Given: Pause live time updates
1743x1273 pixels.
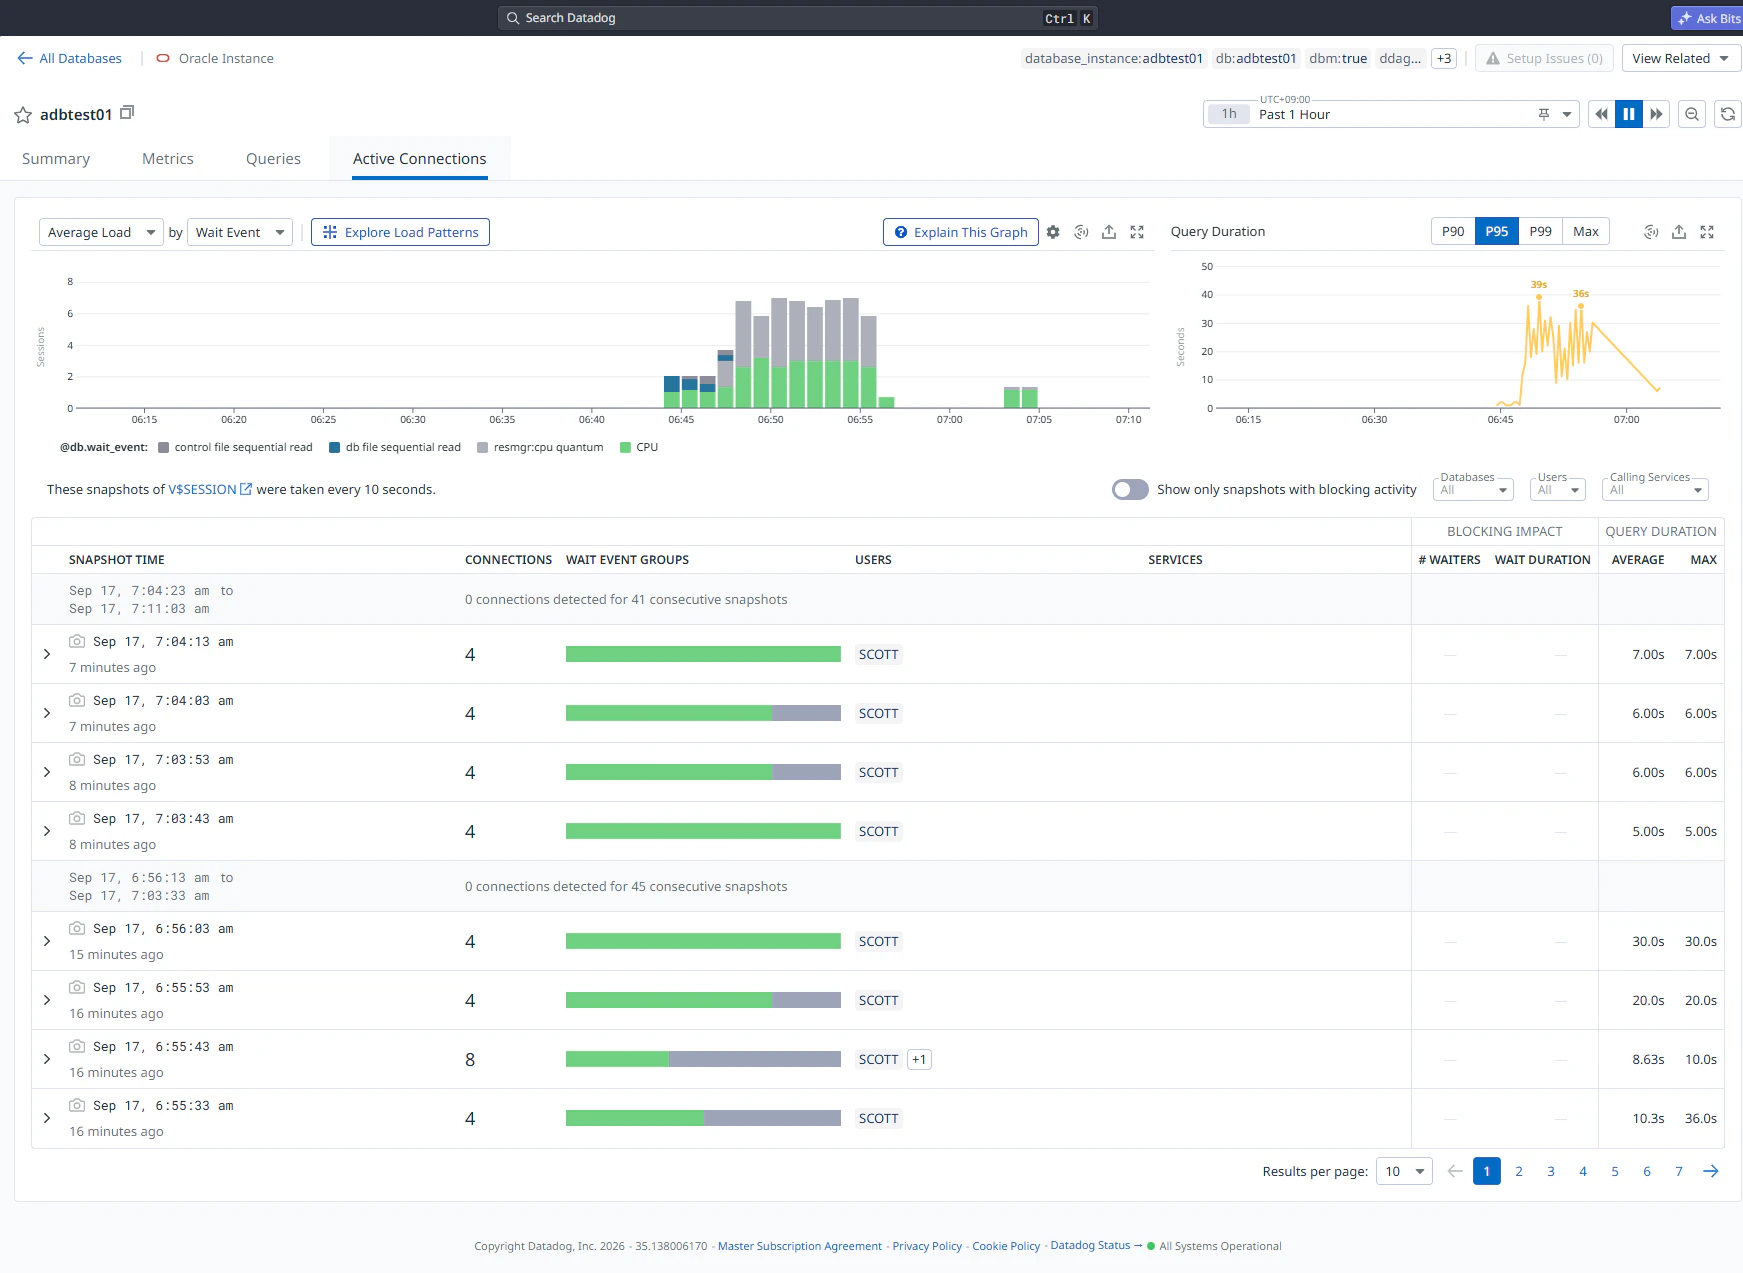Looking at the screenshot, I should click(1629, 114).
